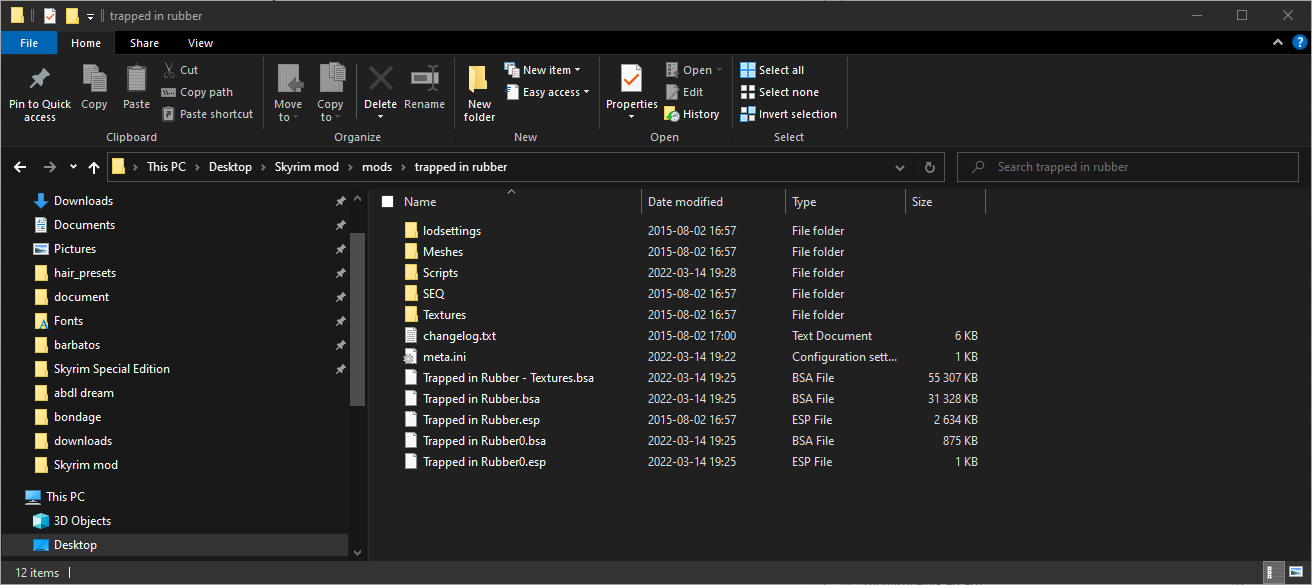Click the Edit ribbon button

(684, 92)
